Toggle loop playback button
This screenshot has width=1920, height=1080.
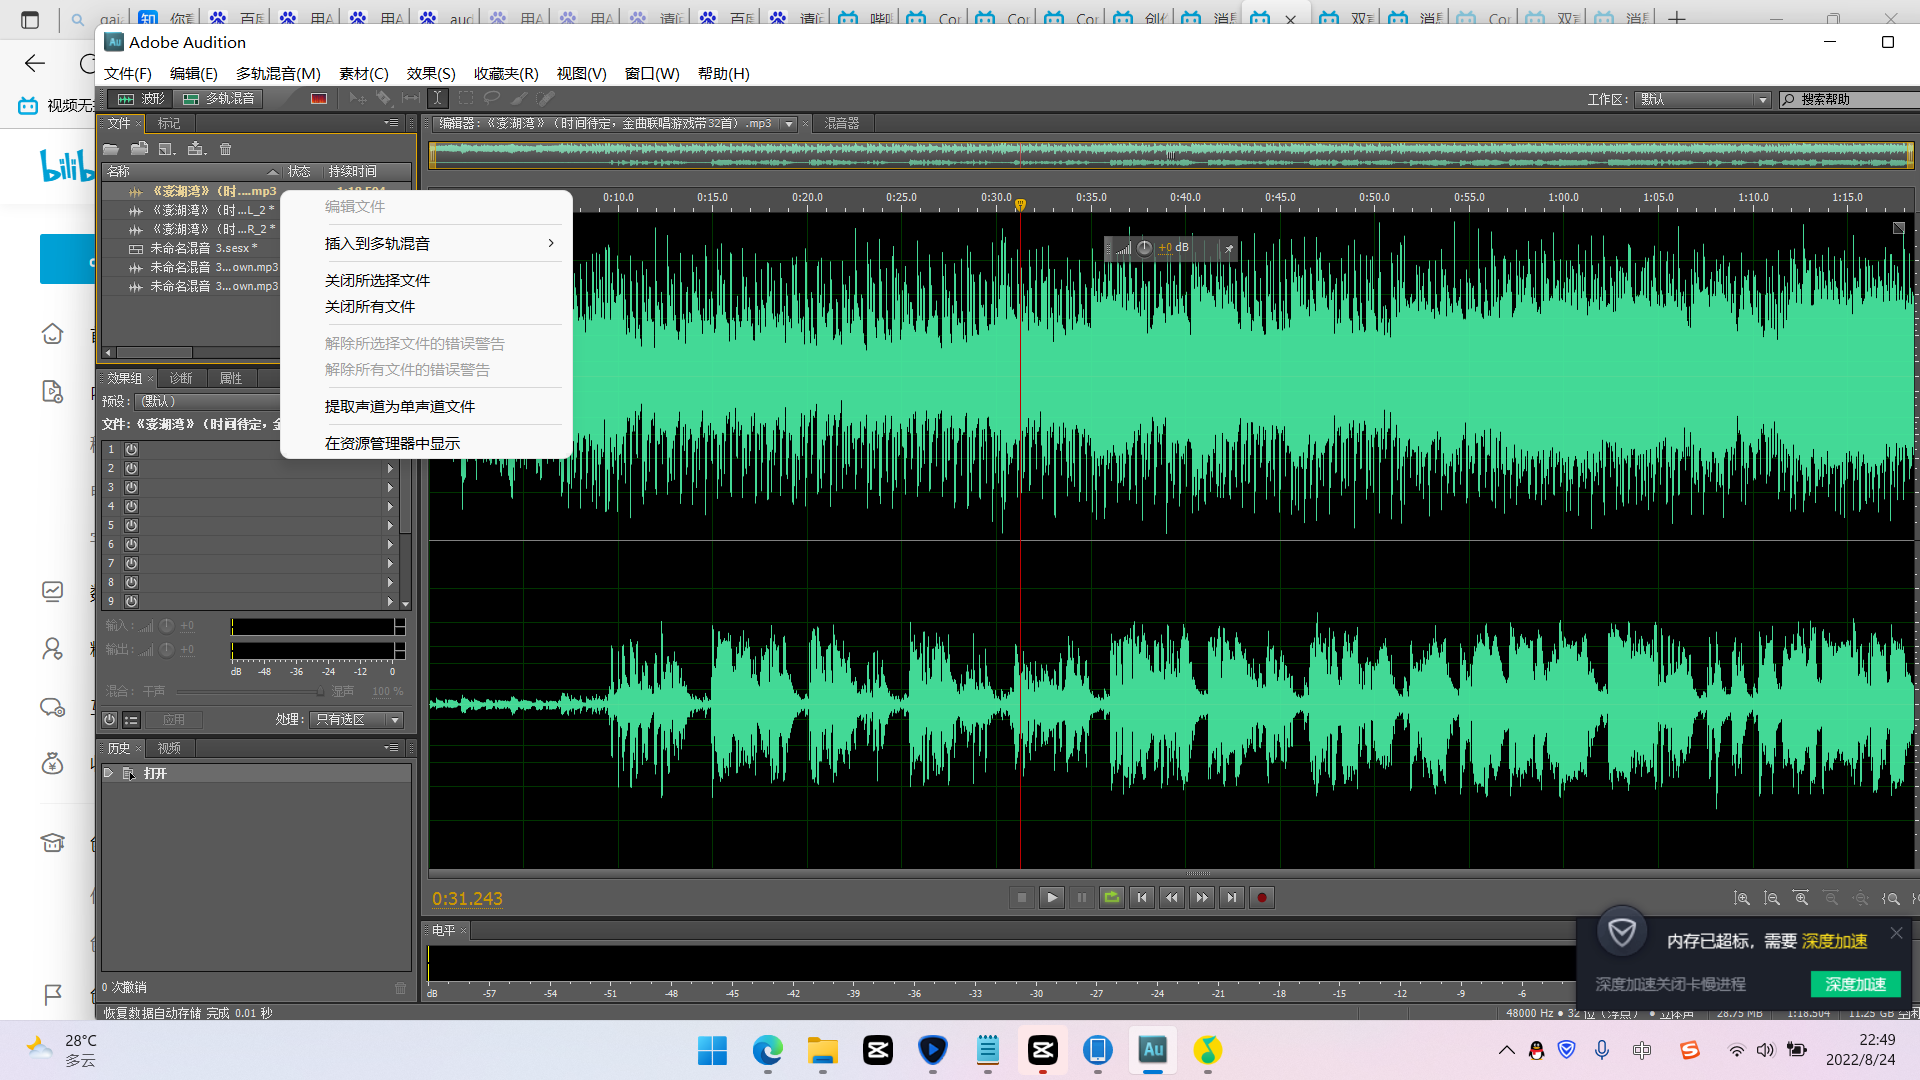click(1111, 898)
